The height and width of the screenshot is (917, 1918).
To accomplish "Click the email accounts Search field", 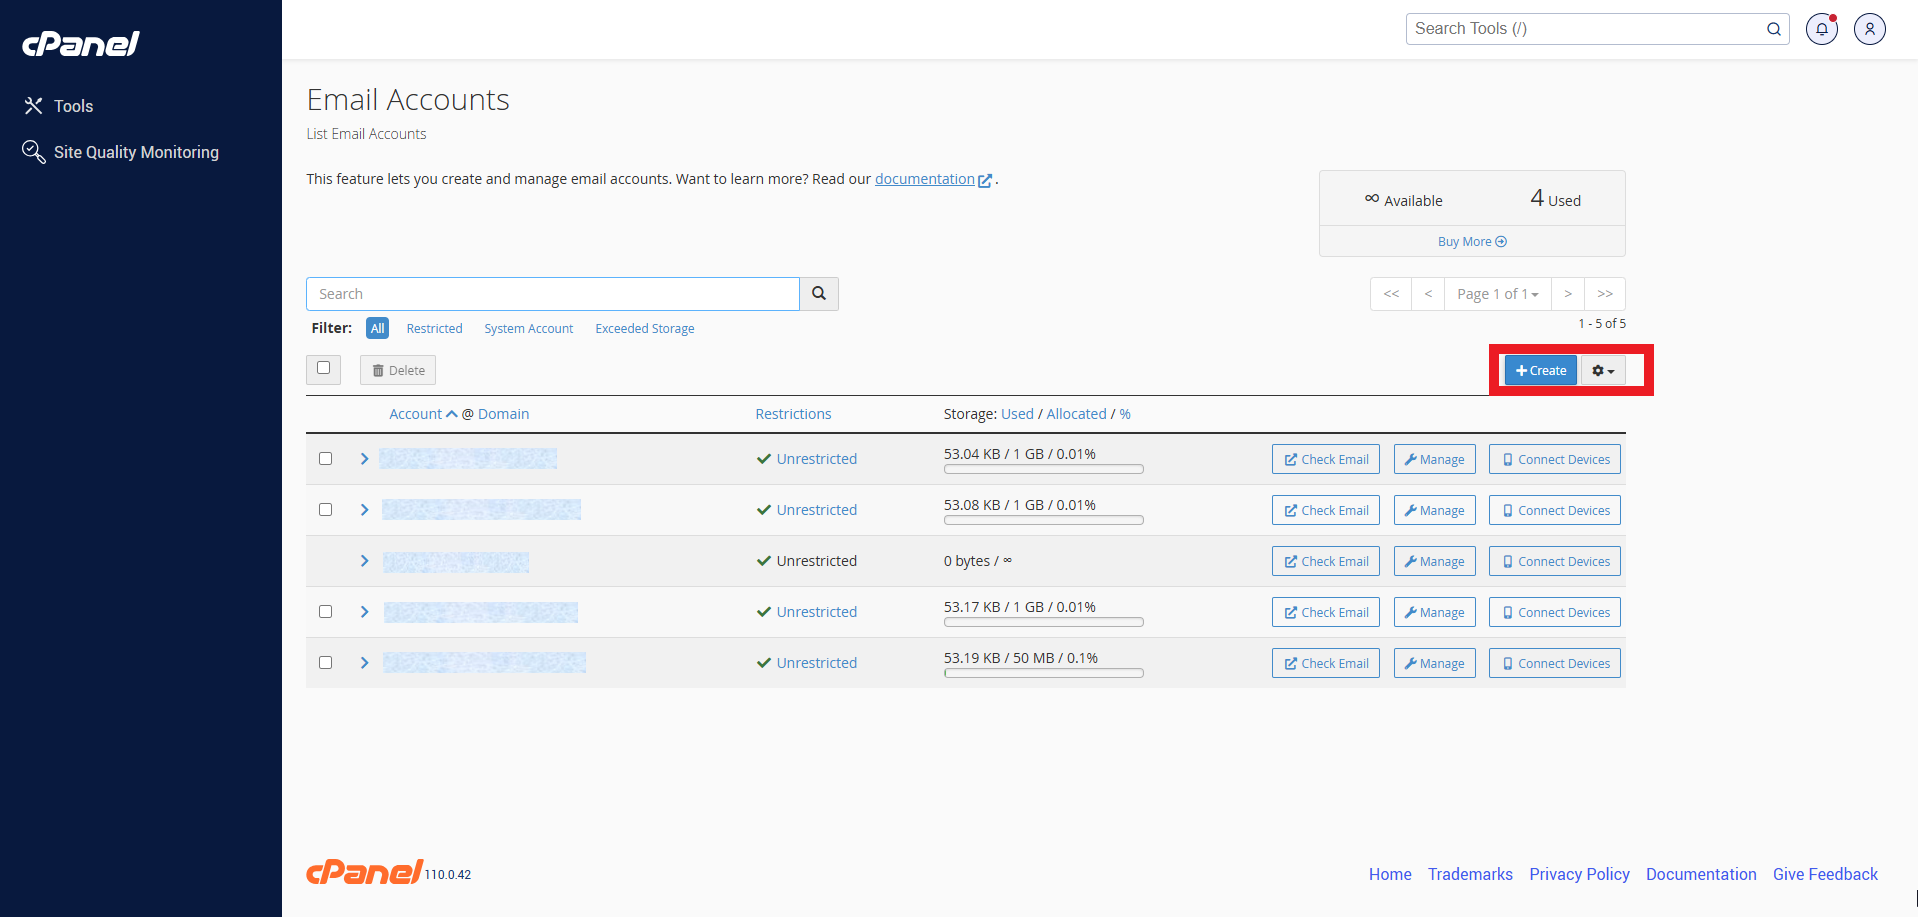I will (x=552, y=294).
